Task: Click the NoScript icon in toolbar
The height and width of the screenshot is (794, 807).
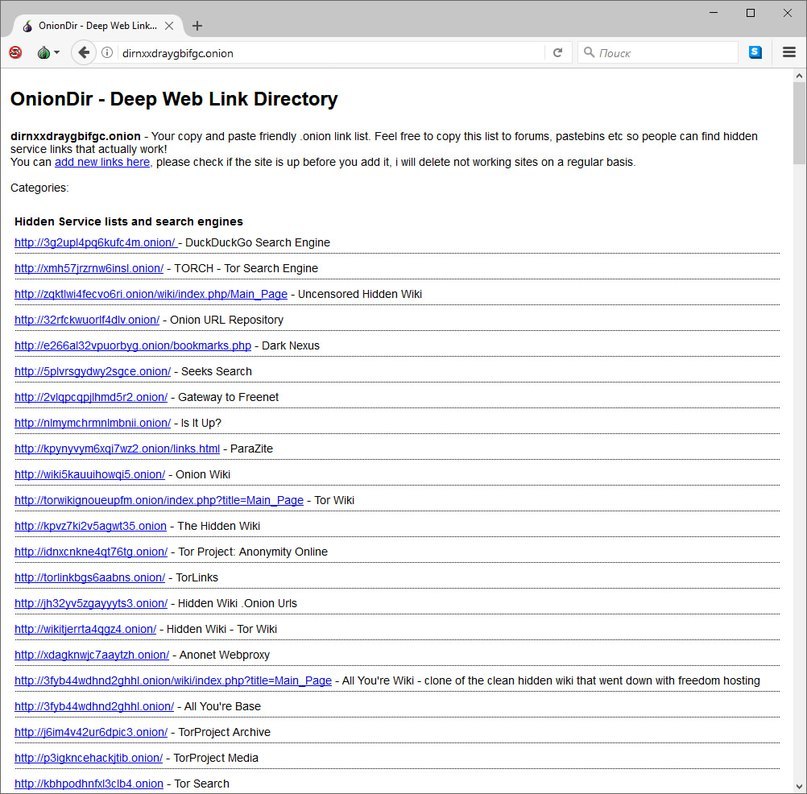Action: (15, 53)
